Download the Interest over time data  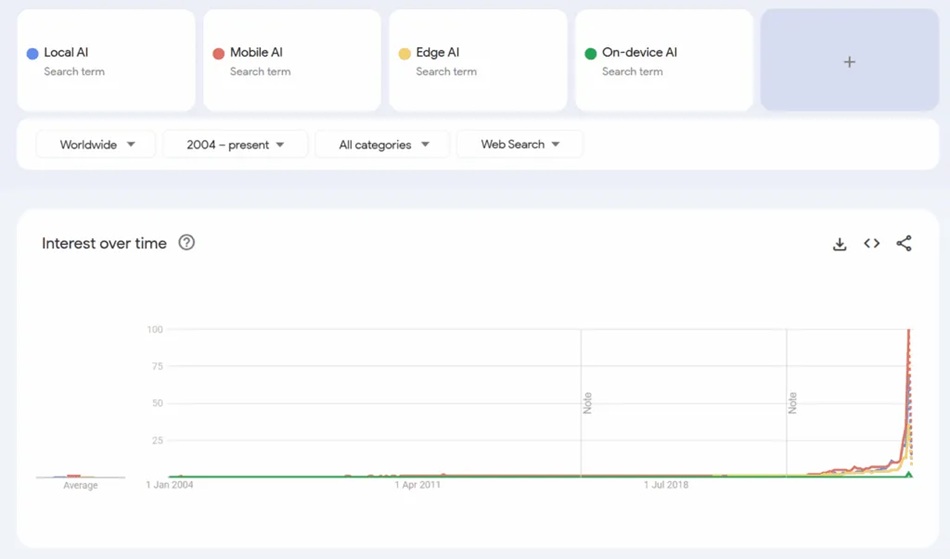click(839, 244)
